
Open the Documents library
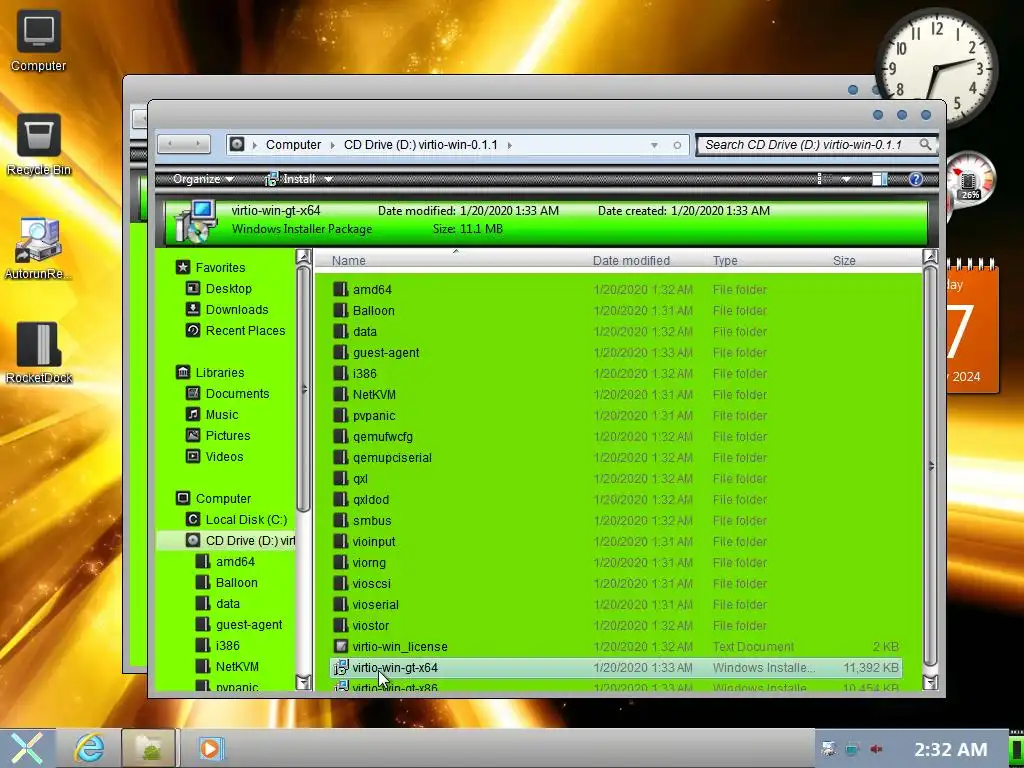click(227, 393)
